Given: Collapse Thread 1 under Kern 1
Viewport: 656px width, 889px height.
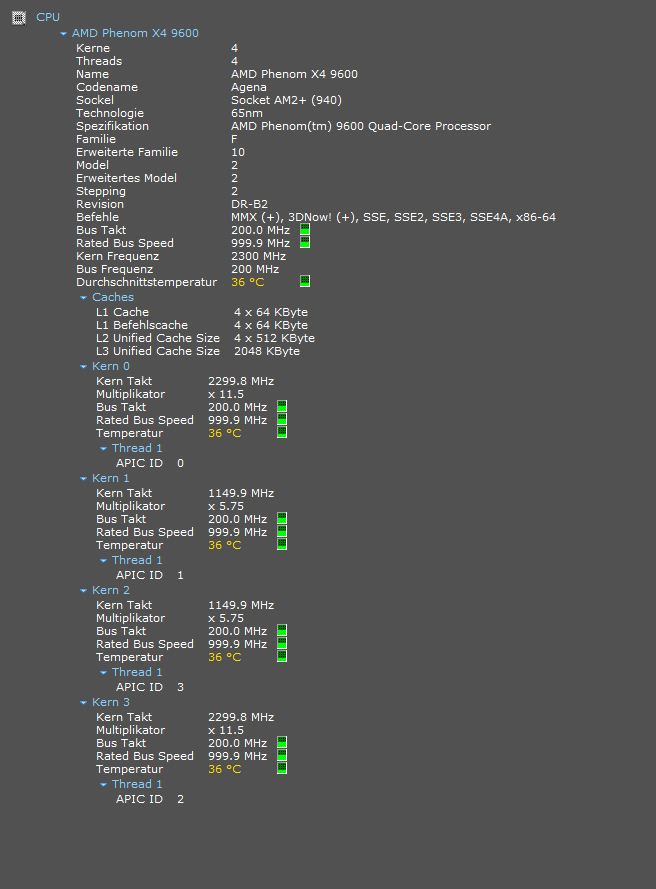Looking at the screenshot, I should point(103,561).
